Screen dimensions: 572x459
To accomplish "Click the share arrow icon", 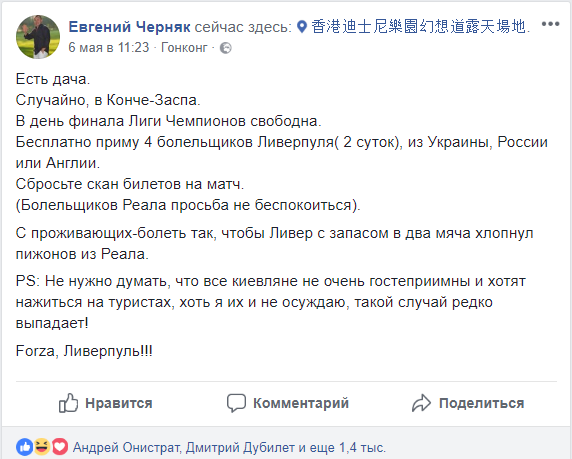I will click(422, 403).
